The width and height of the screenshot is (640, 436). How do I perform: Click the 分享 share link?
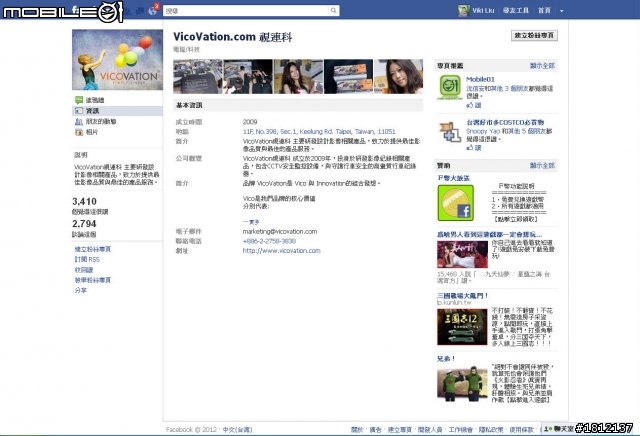pyautogui.click(x=80, y=290)
